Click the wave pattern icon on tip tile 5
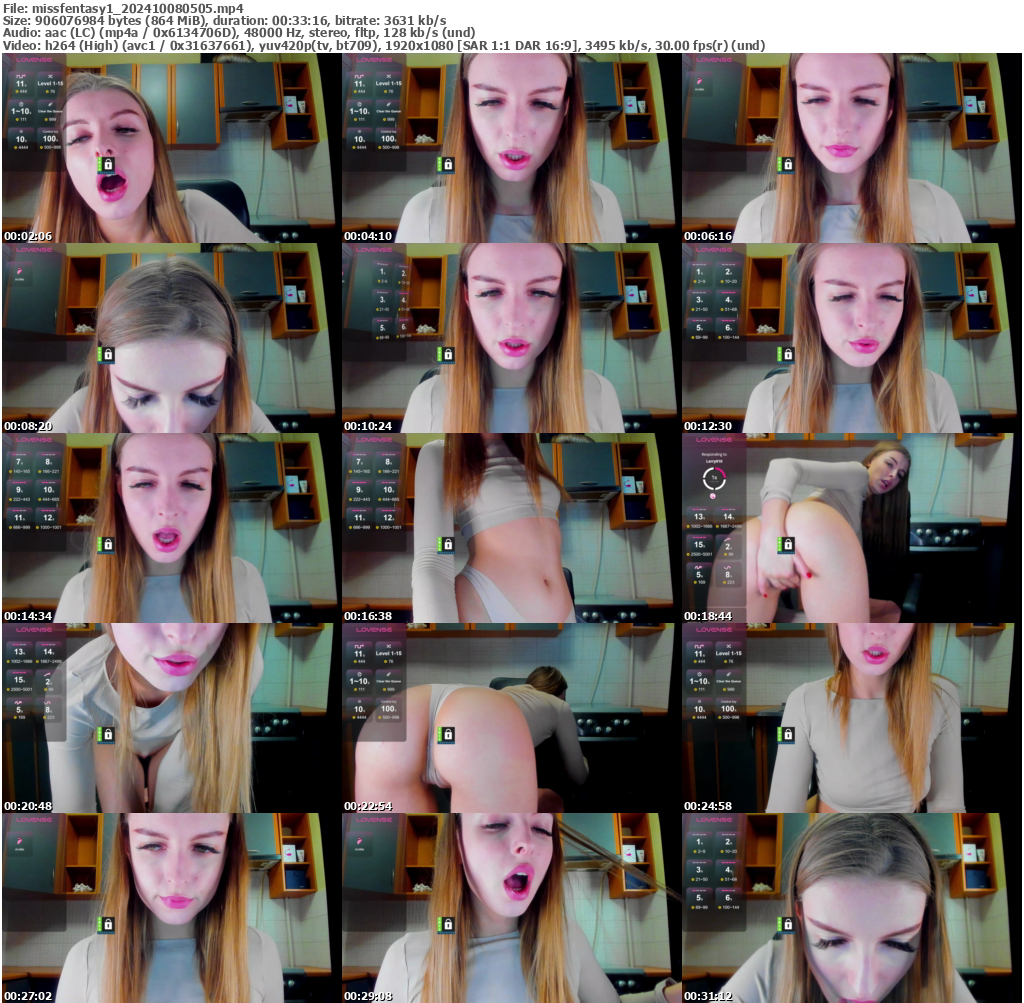 [x=699, y=565]
